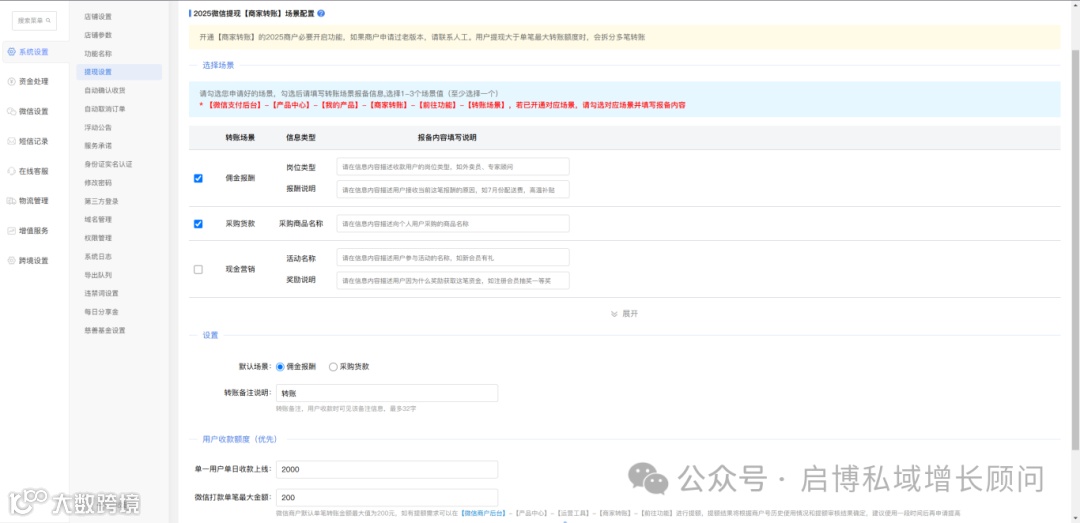Open 在线客服 main menu
Viewport: 1080px width, 523px height.
[x=34, y=171]
